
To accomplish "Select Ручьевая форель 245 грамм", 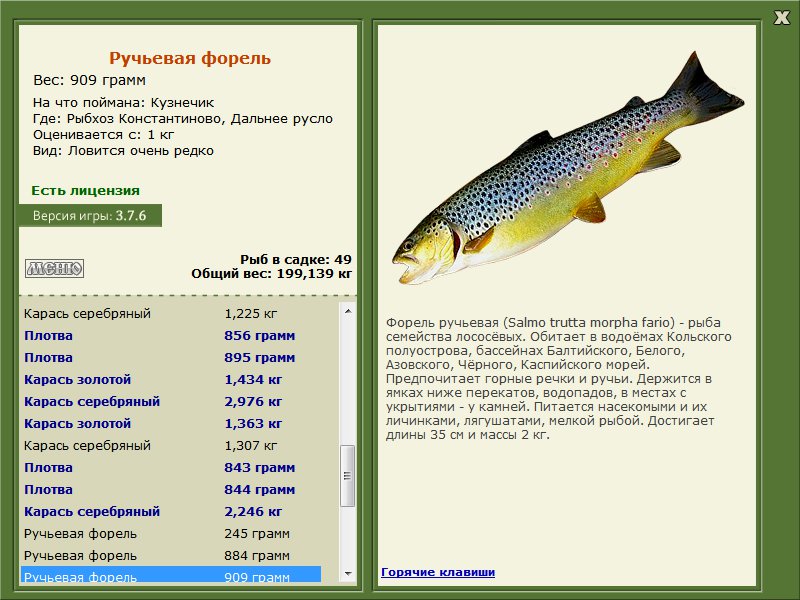I will coord(170,534).
